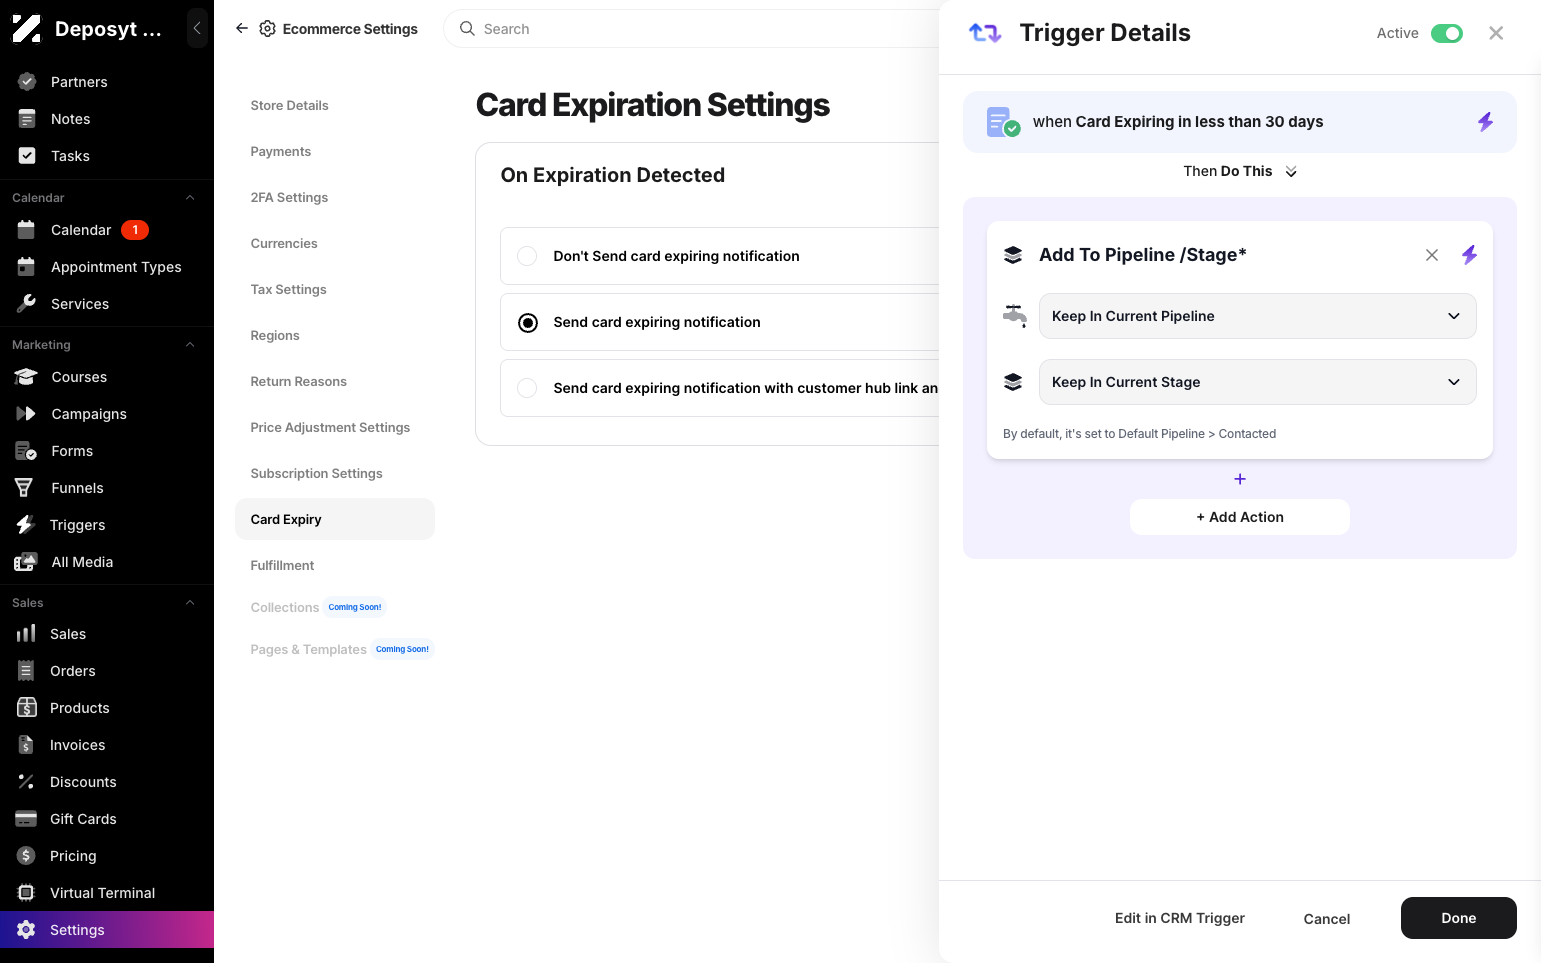The width and height of the screenshot is (1541, 963).
Task: Open the Gift Cards icon
Action: (x=27, y=819)
